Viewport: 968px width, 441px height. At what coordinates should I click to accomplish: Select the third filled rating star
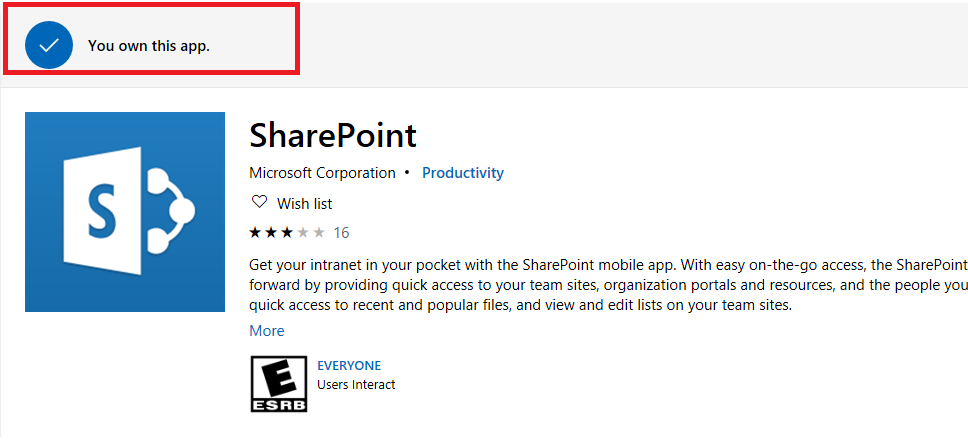coord(286,233)
